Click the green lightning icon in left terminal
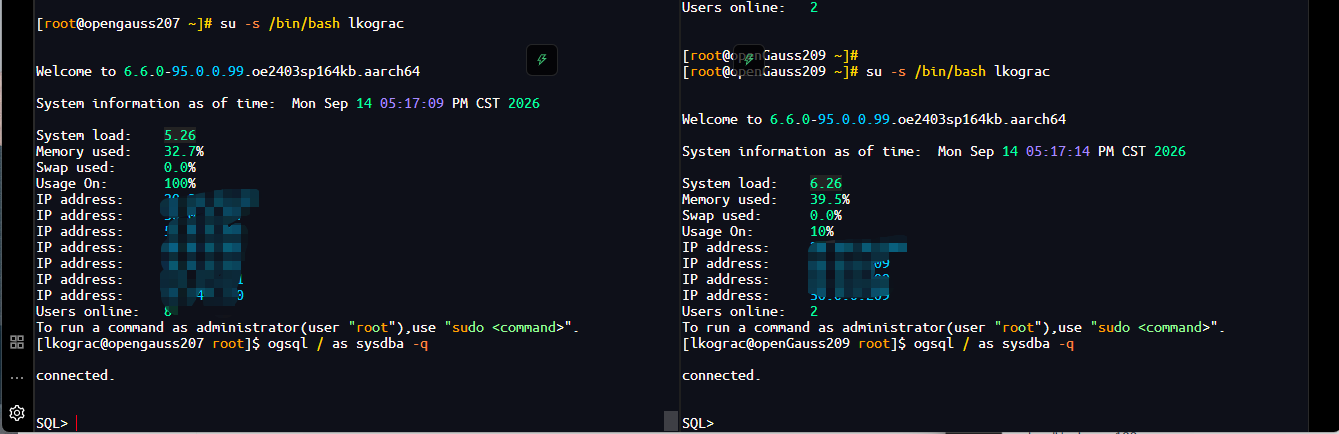Viewport: 1339px width, 434px height. 542,60
